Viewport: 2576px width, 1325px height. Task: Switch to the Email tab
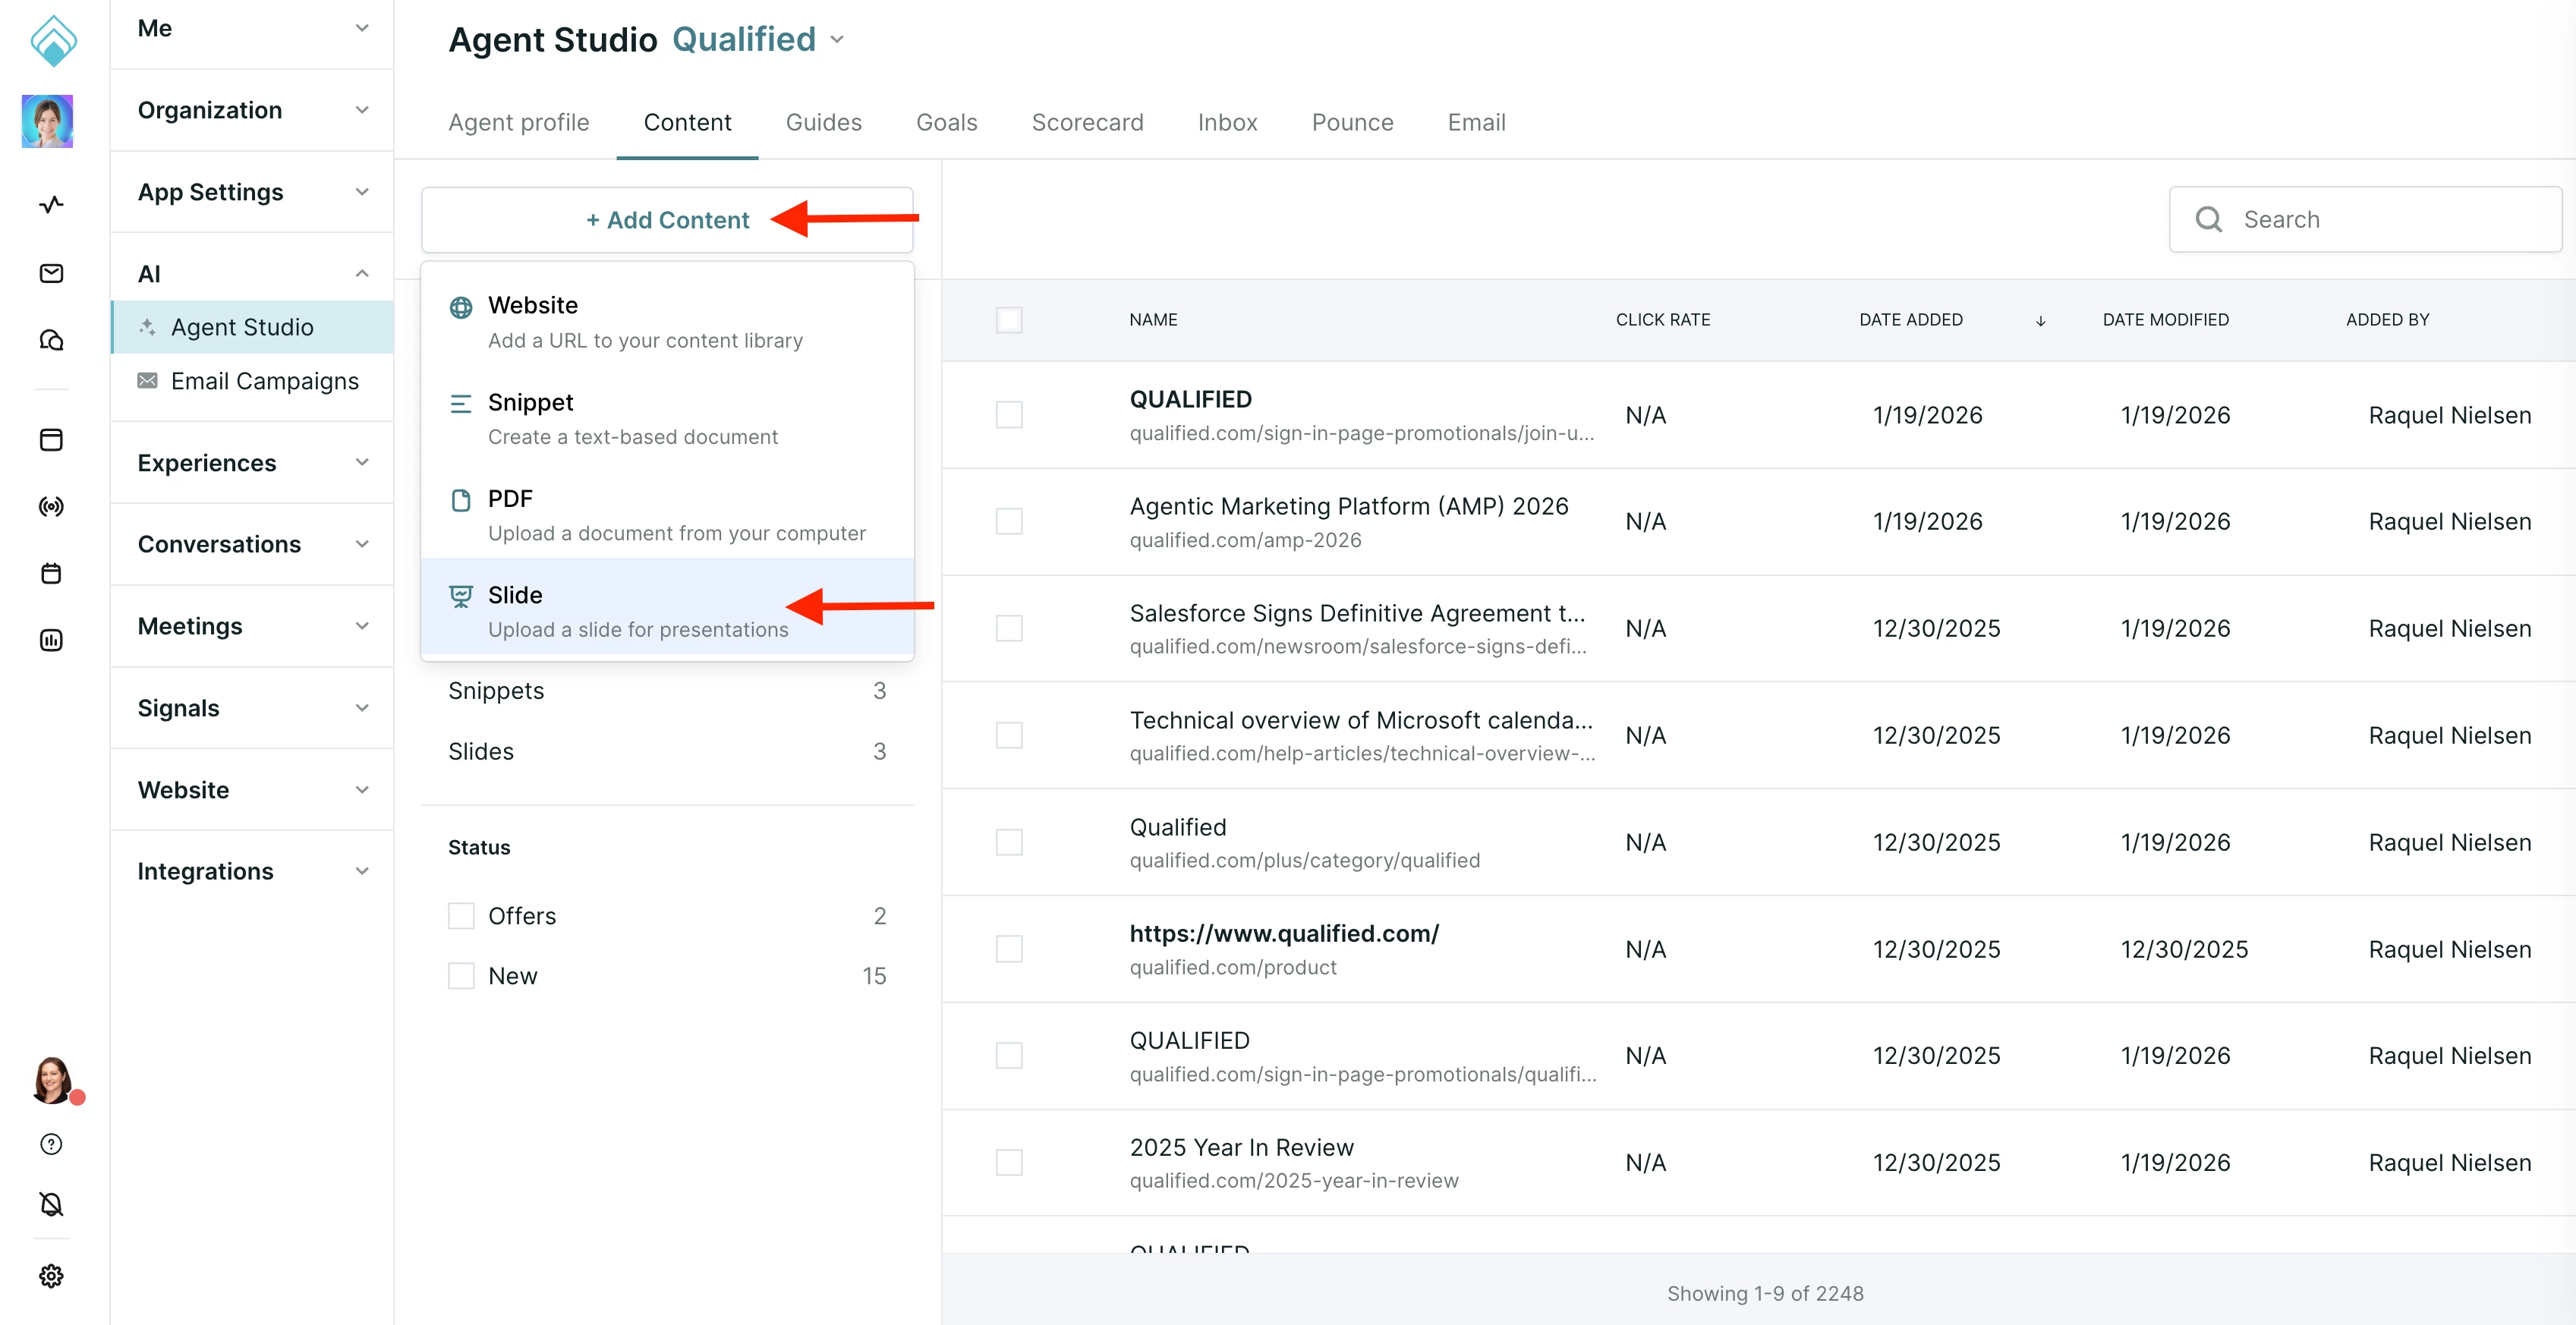click(x=1476, y=122)
